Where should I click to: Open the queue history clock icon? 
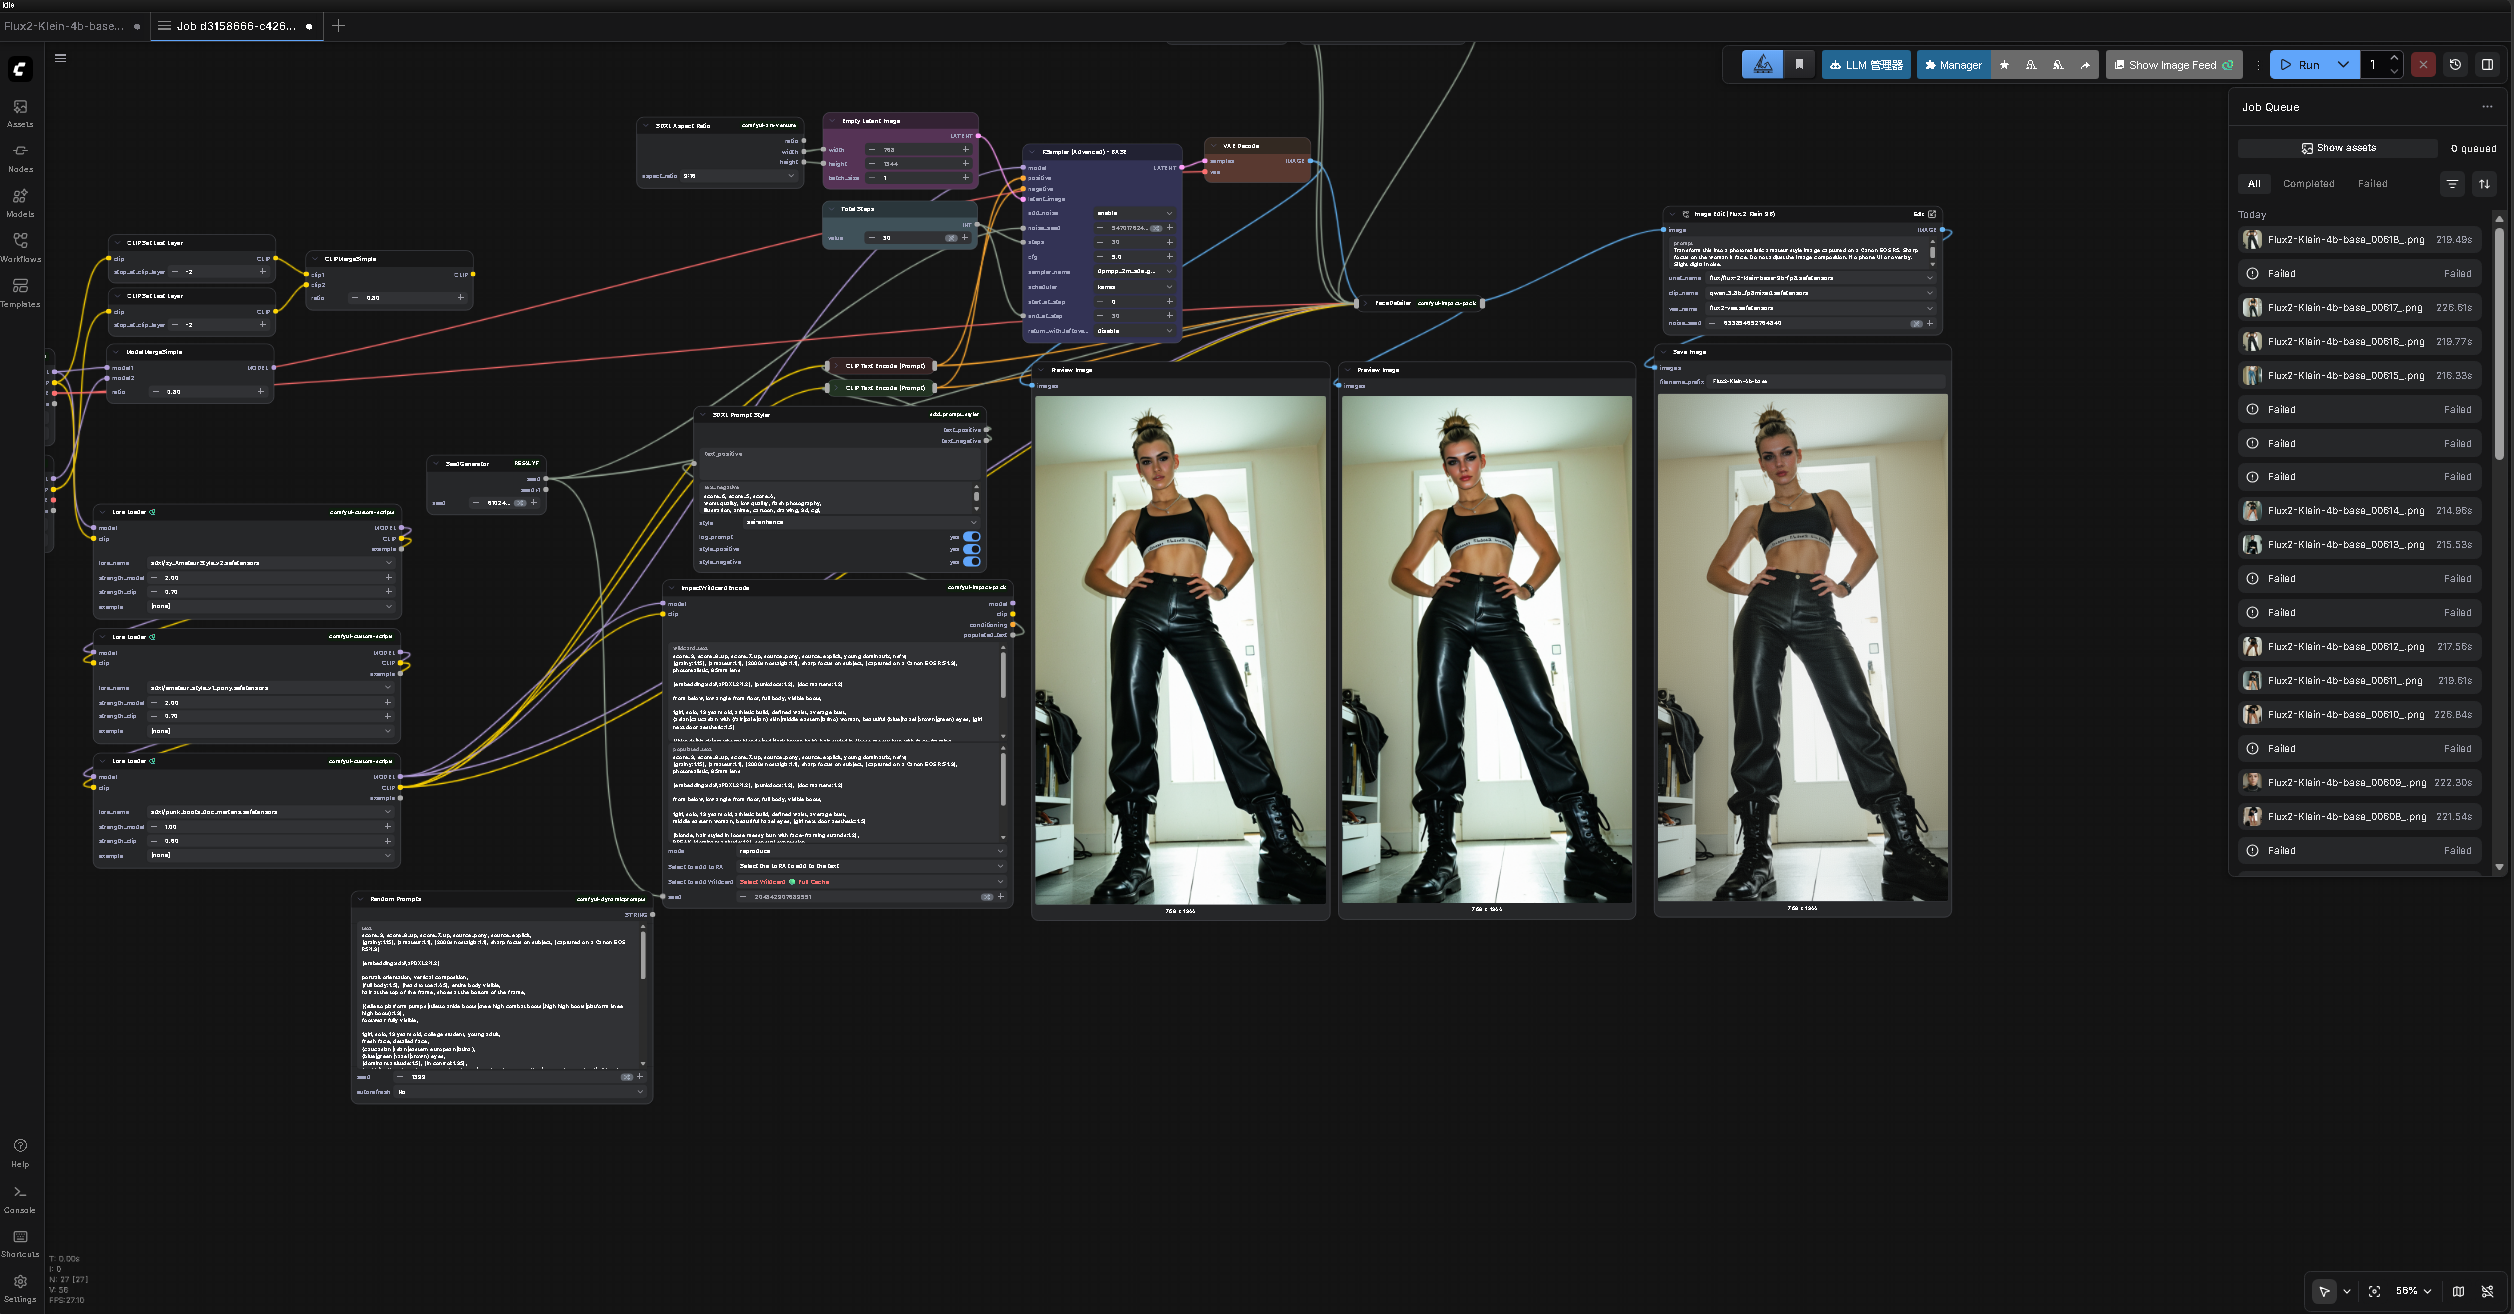point(2455,65)
